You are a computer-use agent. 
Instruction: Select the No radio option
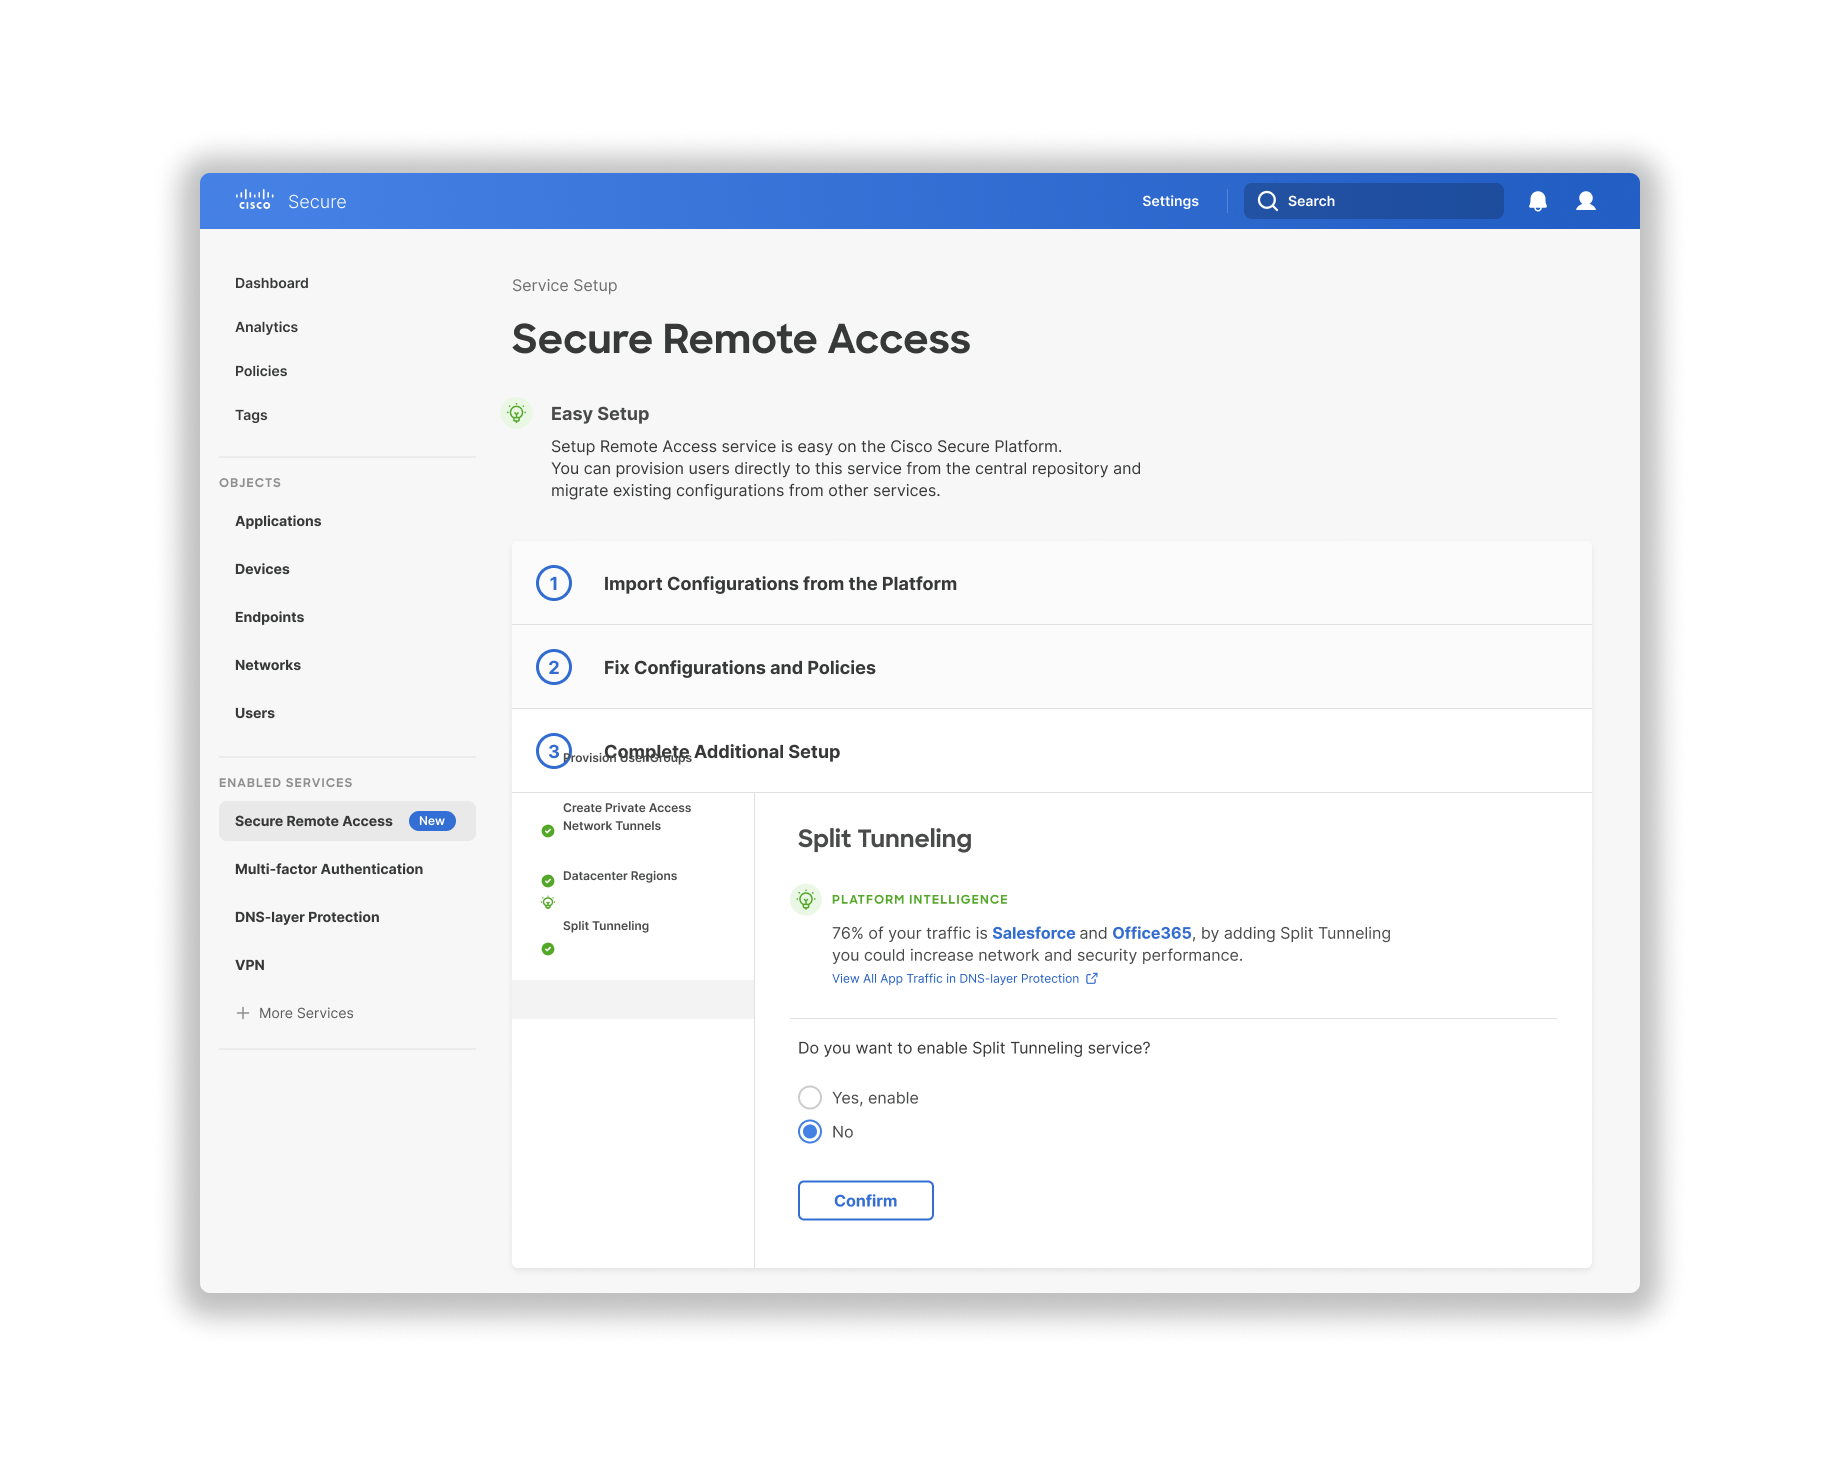click(x=810, y=1132)
